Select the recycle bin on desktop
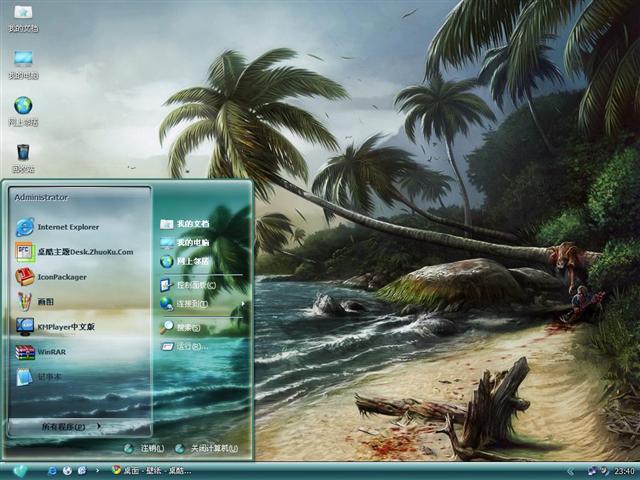 23,158
